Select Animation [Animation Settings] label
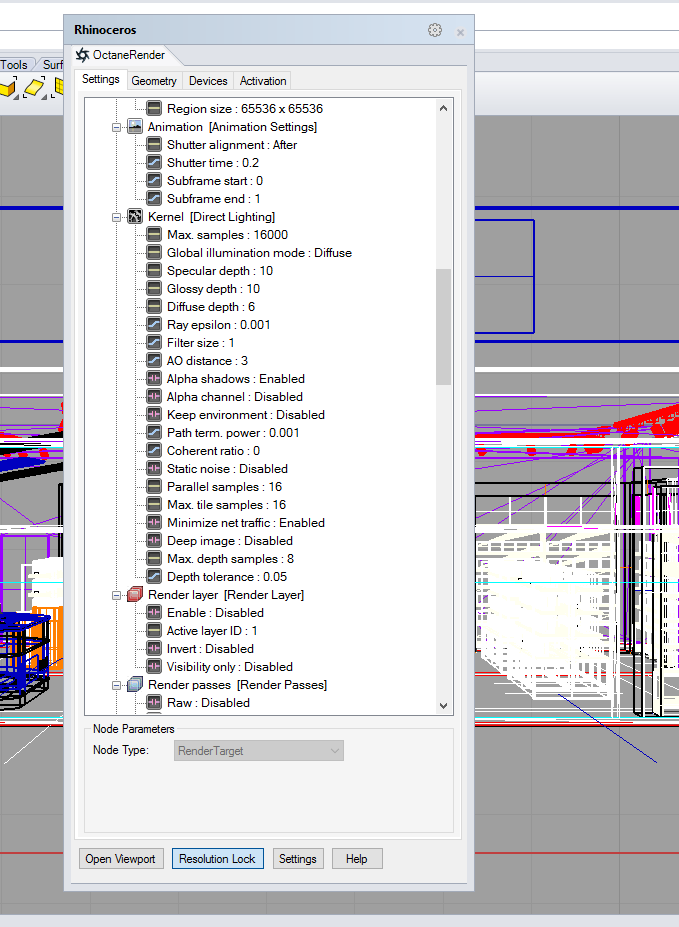The height and width of the screenshot is (927, 679). point(232,127)
